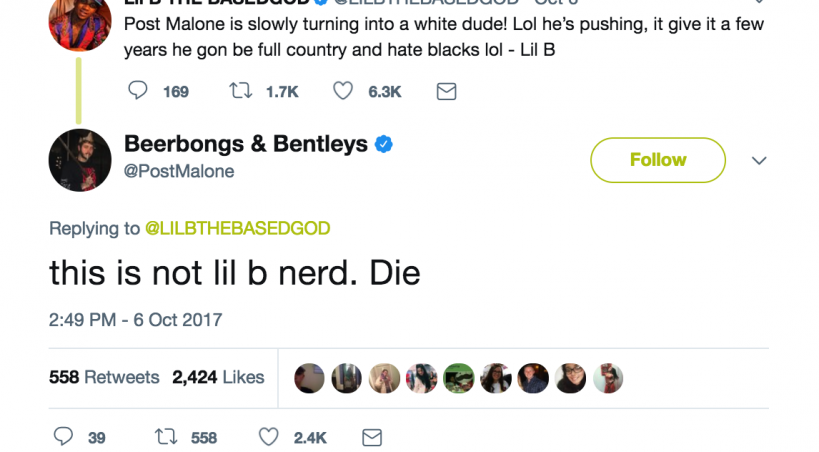This screenshot has height=452, width=819.
Task: Open the @PostMalone handle link
Action: [179, 171]
